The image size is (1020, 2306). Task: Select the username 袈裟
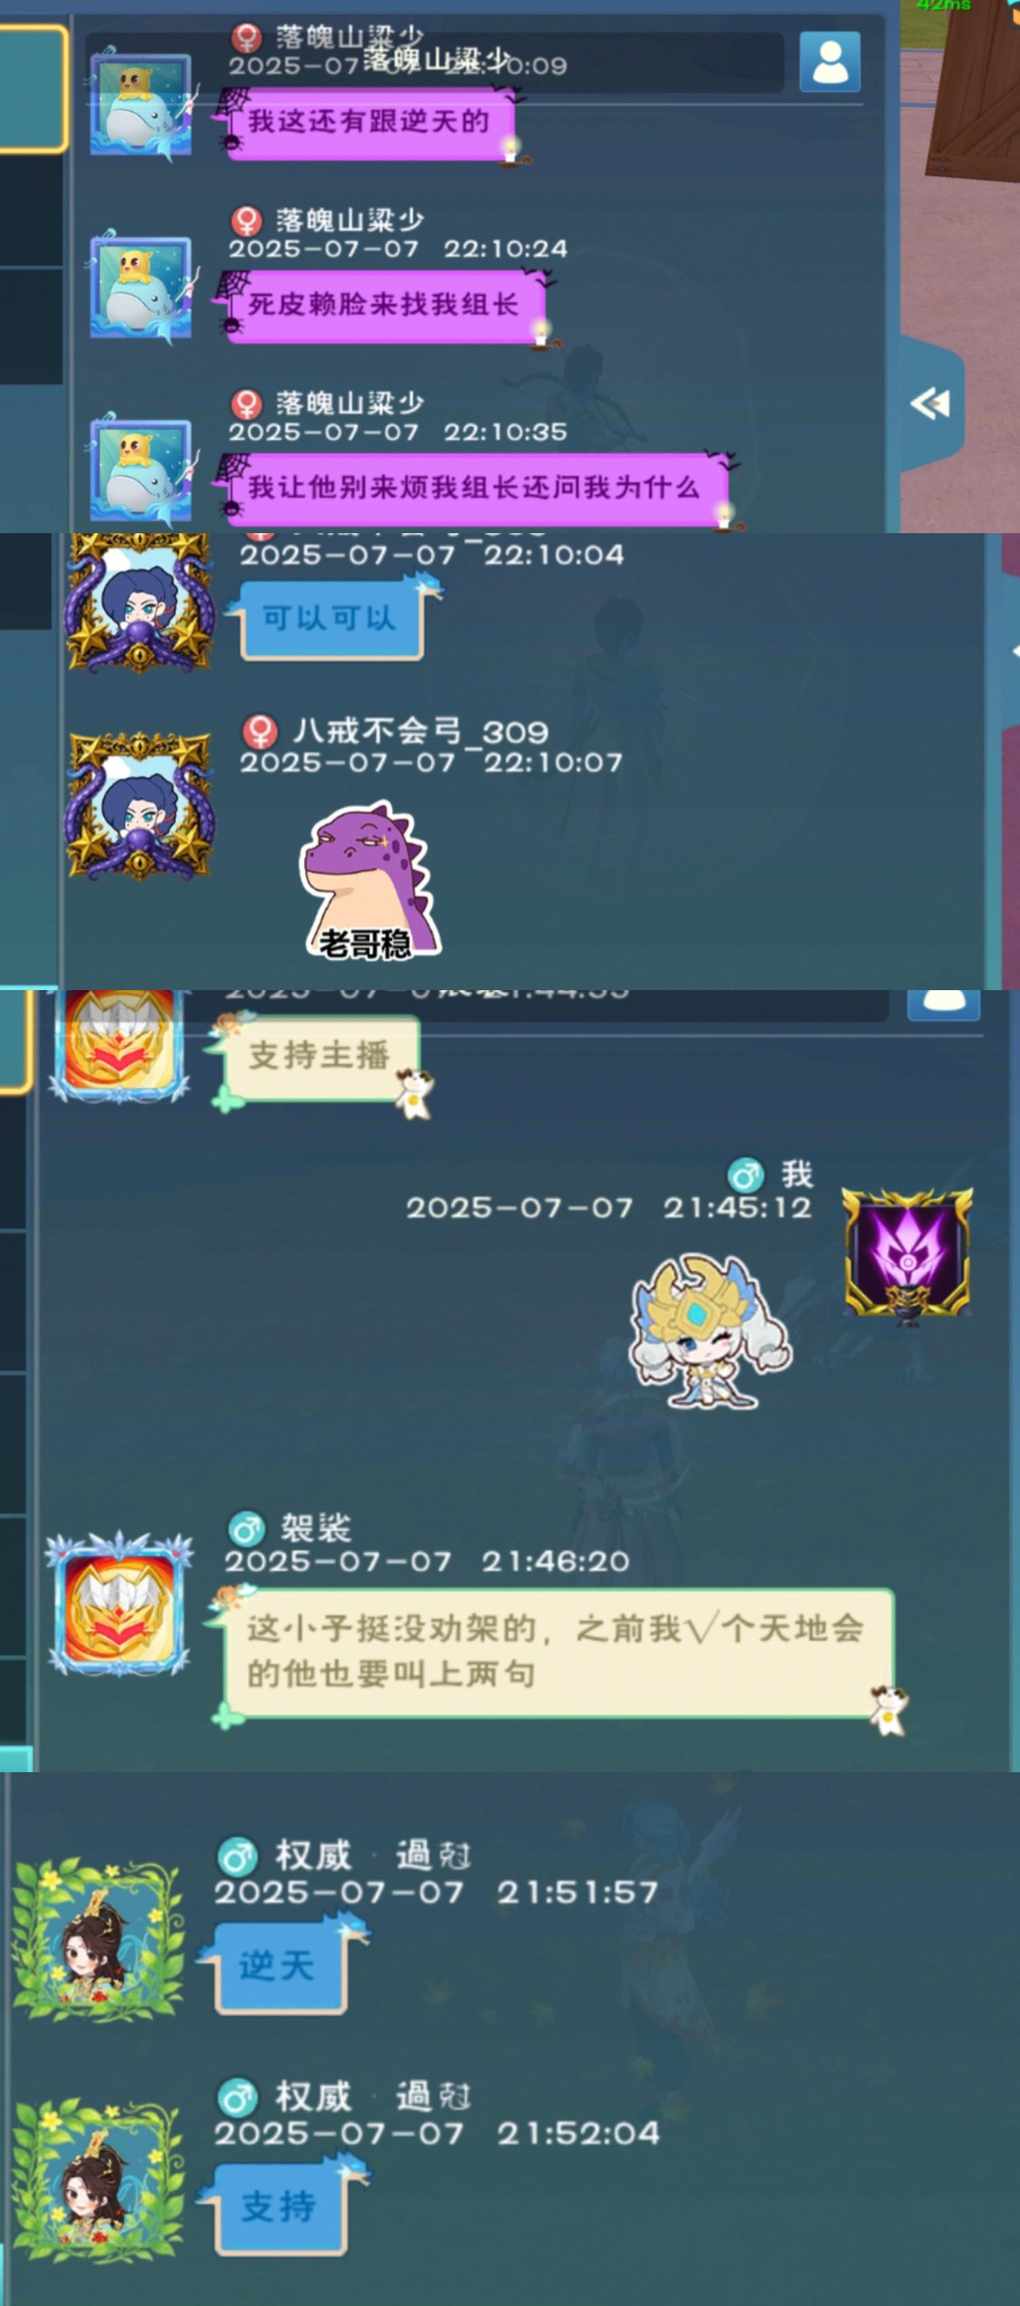[x=316, y=1528]
